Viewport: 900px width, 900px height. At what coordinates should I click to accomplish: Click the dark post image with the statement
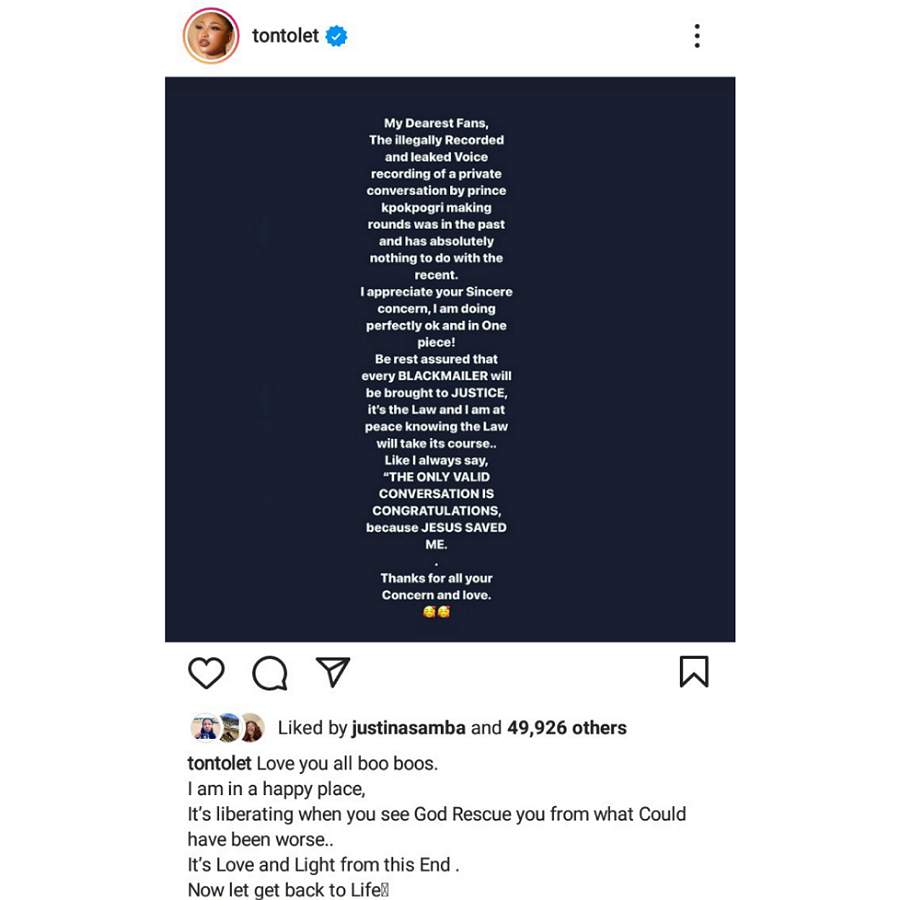(x=450, y=360)
